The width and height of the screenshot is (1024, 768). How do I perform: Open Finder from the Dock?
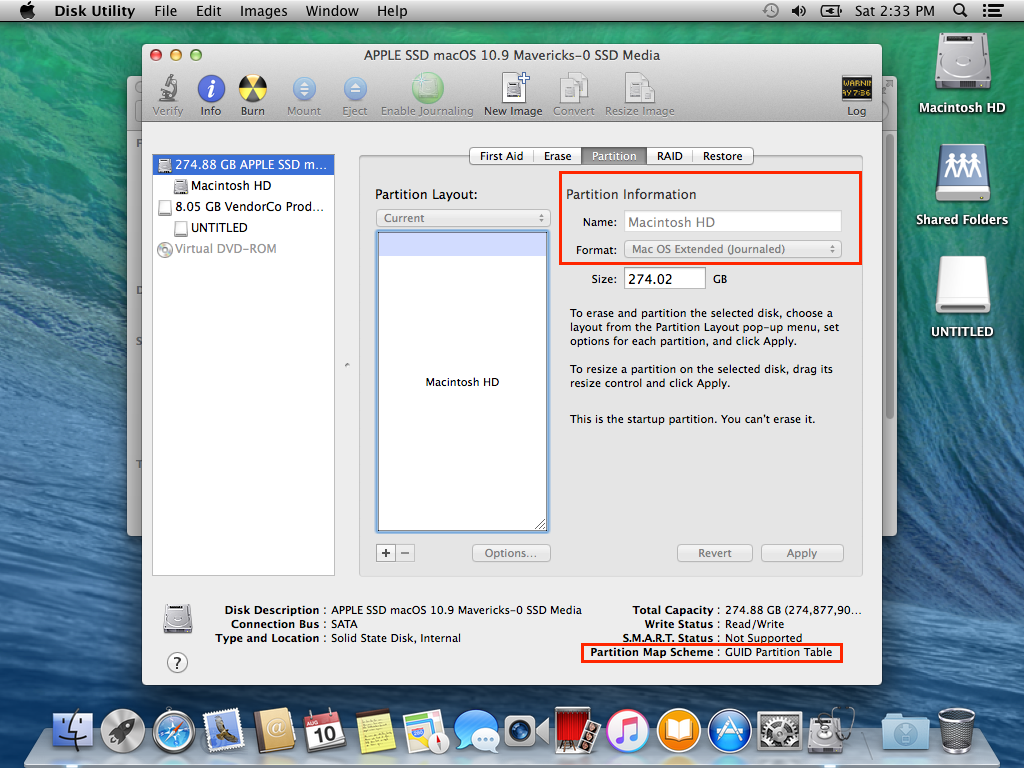[73, 730]
